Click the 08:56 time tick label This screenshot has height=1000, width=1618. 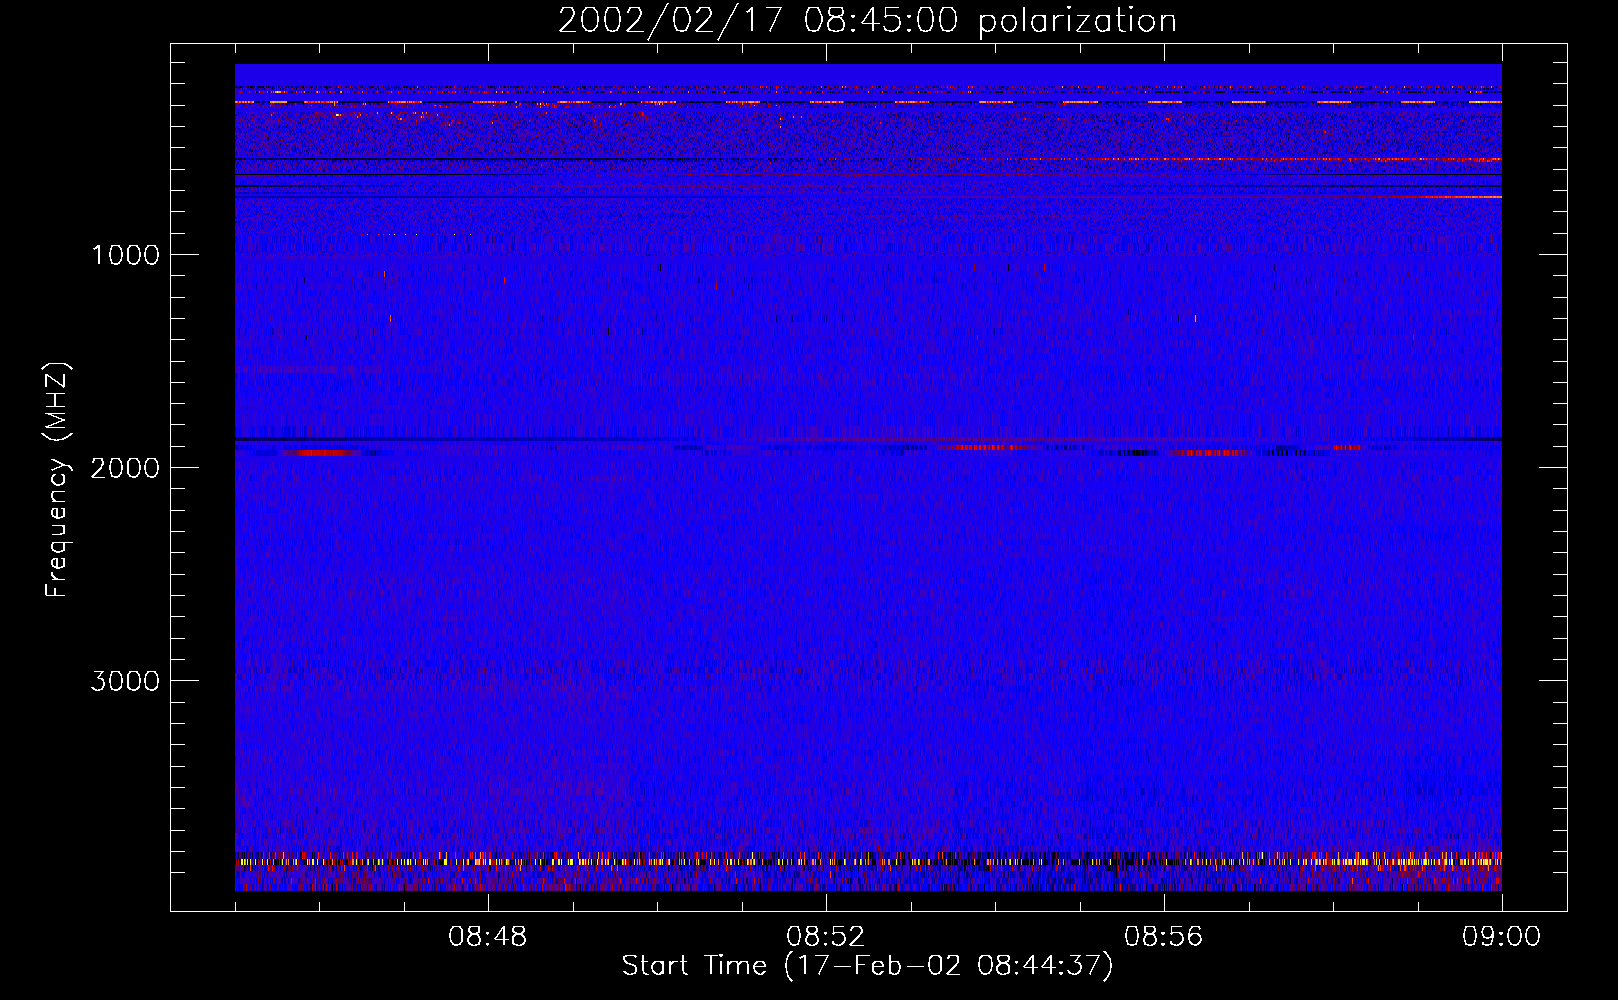1163,937
